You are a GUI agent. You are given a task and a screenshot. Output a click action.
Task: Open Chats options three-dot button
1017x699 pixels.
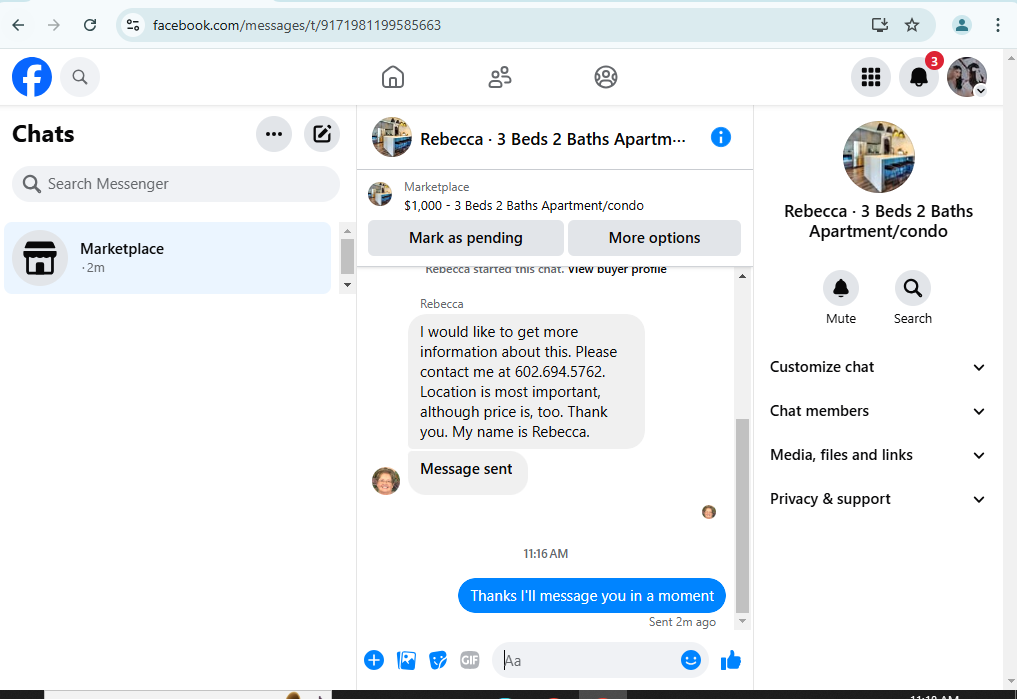(x=274, y=134)
